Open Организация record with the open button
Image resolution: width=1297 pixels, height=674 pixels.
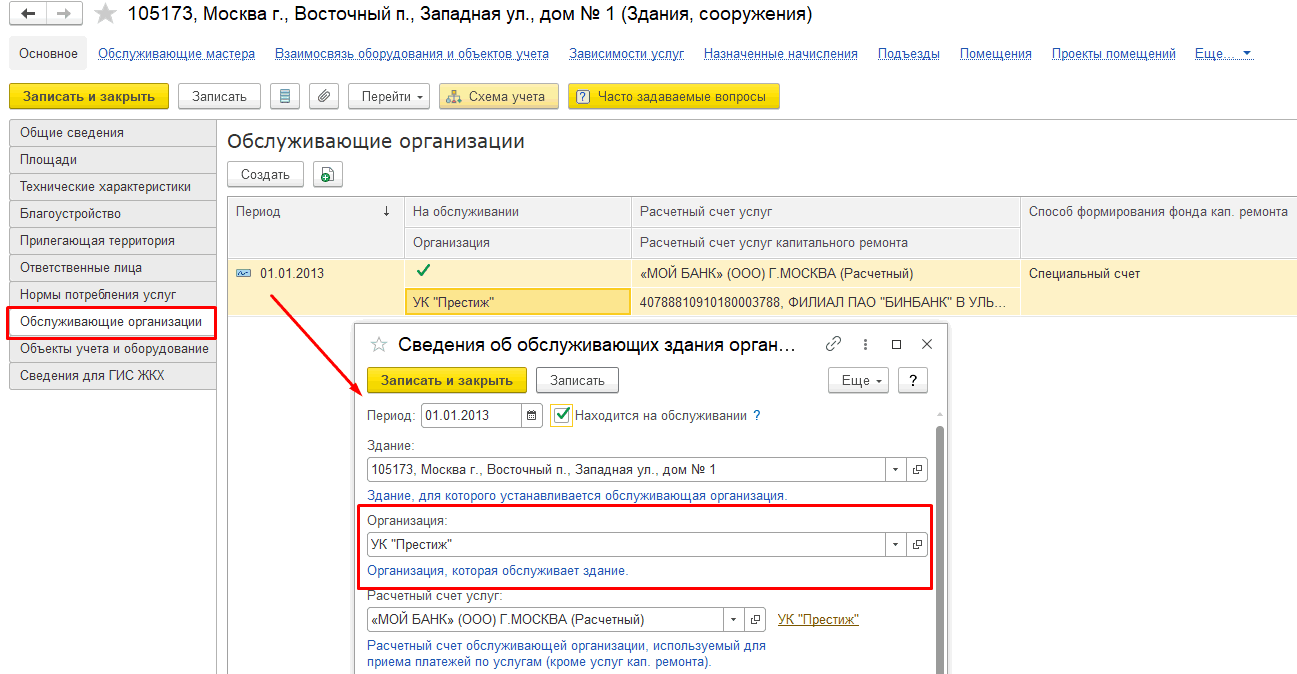pyautogui.click(x=917, y=544)
